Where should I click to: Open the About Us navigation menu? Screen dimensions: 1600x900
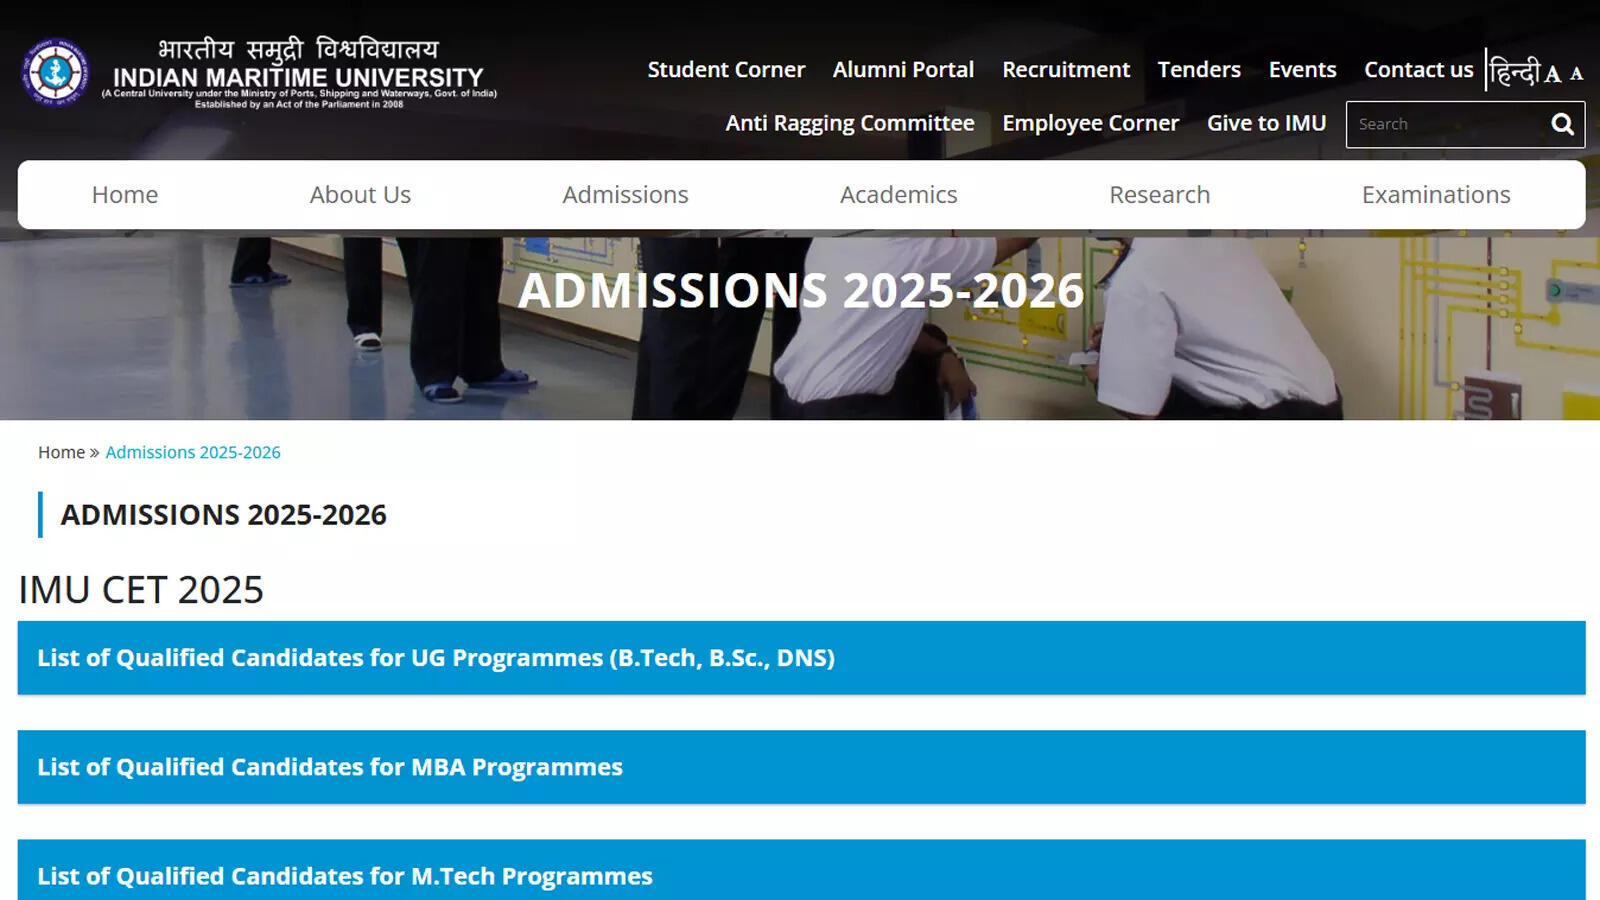point(360,195)
